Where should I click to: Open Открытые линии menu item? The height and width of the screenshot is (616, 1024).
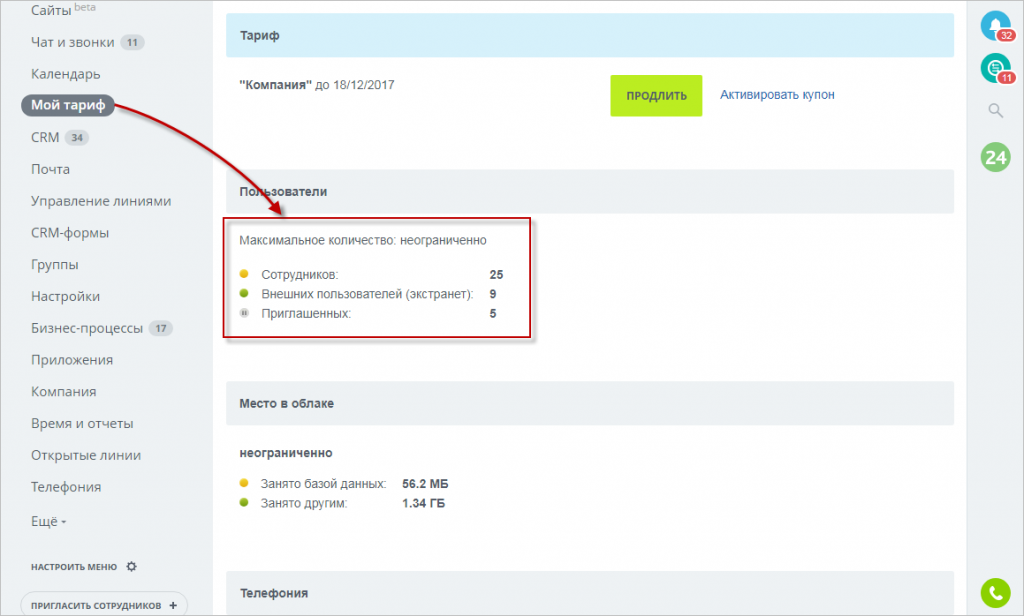click(x=86, y=455)
